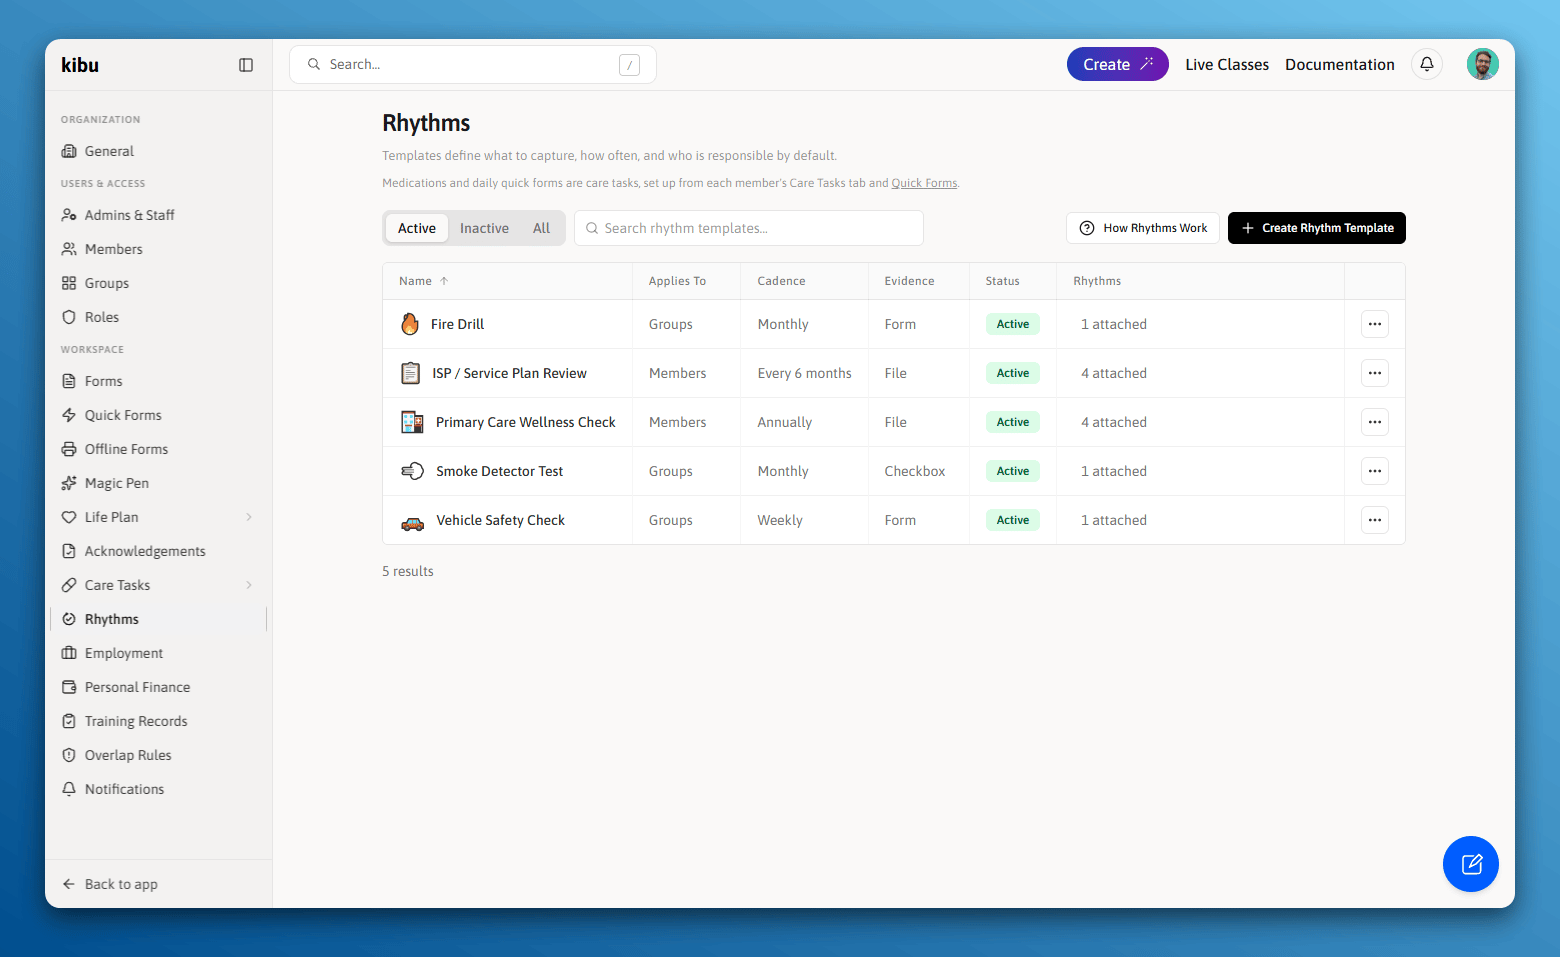Focus the global Search field
This screenshot has width=1560, height=957.
pyautogui.click(x=473, y=64)
